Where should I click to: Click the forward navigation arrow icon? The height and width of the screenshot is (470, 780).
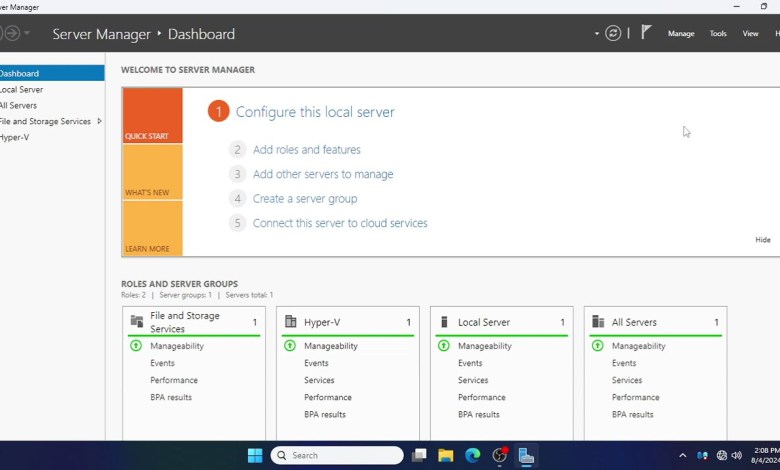12,33
